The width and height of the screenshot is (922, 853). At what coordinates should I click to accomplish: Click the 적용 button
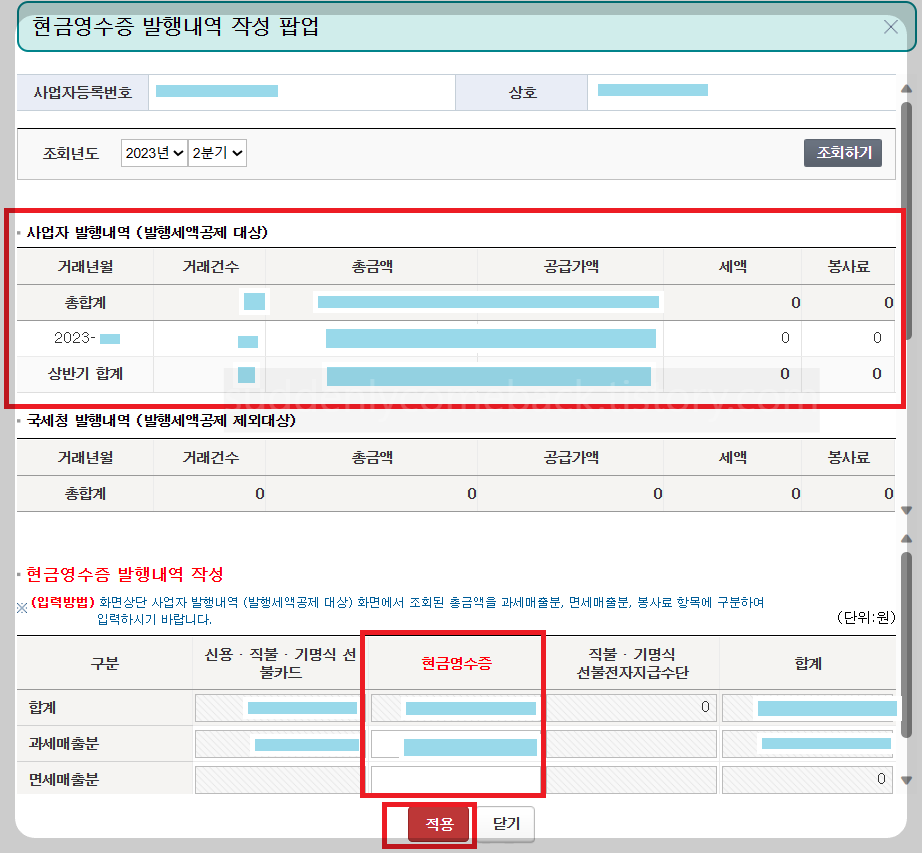[439, 824]
